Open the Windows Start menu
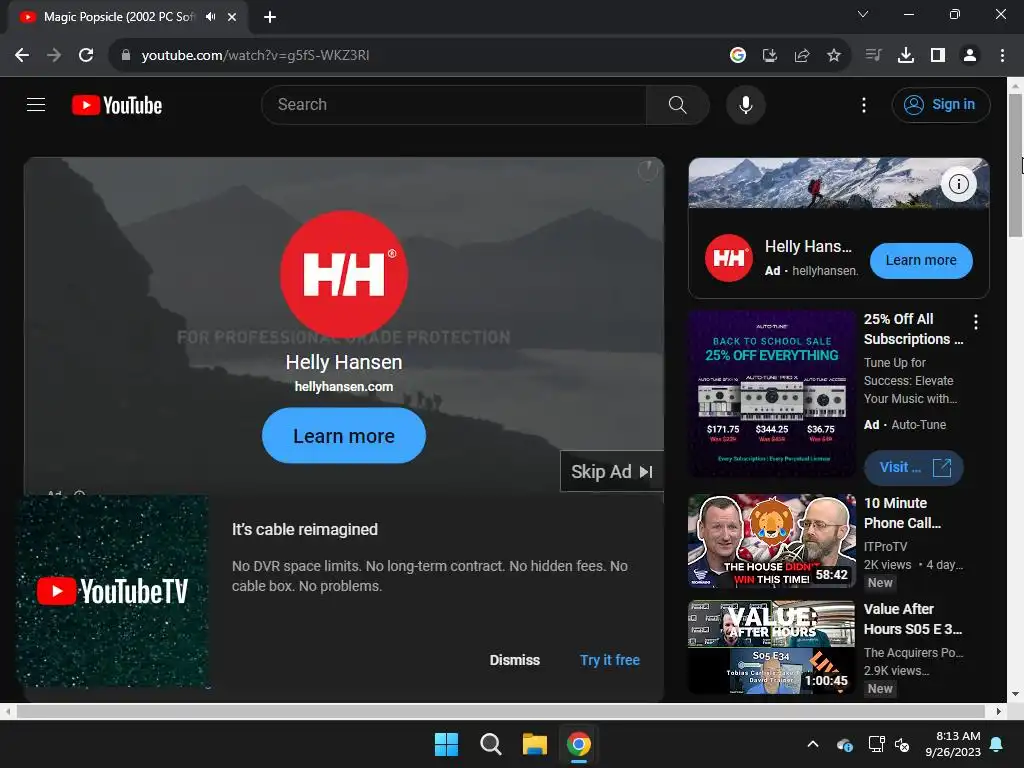Screen dimensions: 1024x768 pos(447,744)
